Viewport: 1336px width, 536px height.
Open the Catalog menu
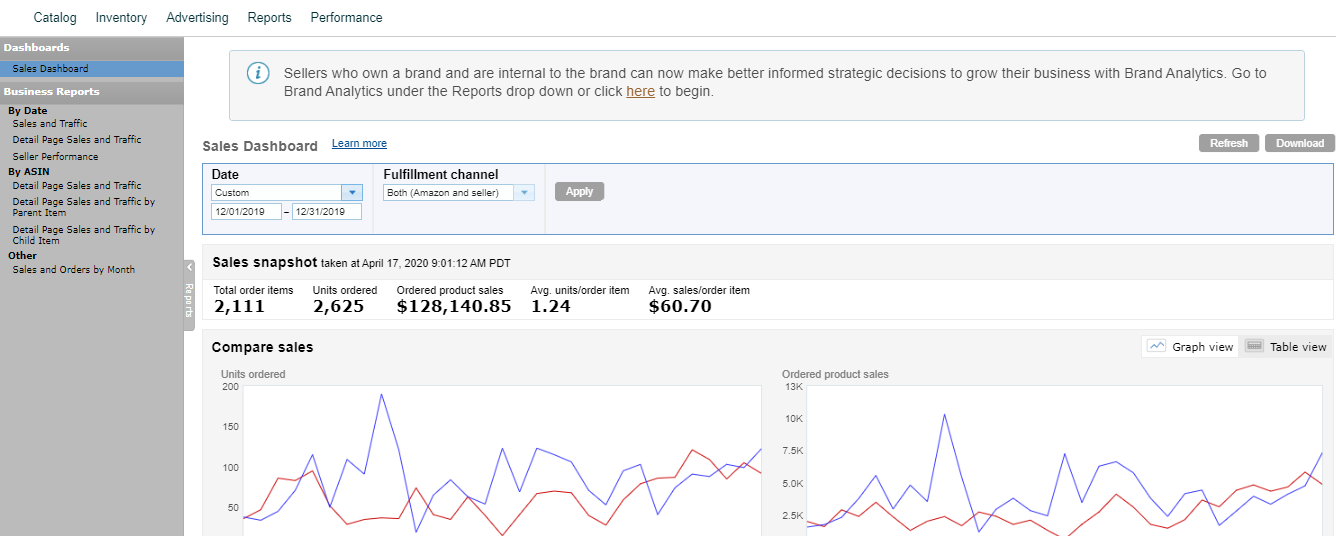[x=55, y=18]
